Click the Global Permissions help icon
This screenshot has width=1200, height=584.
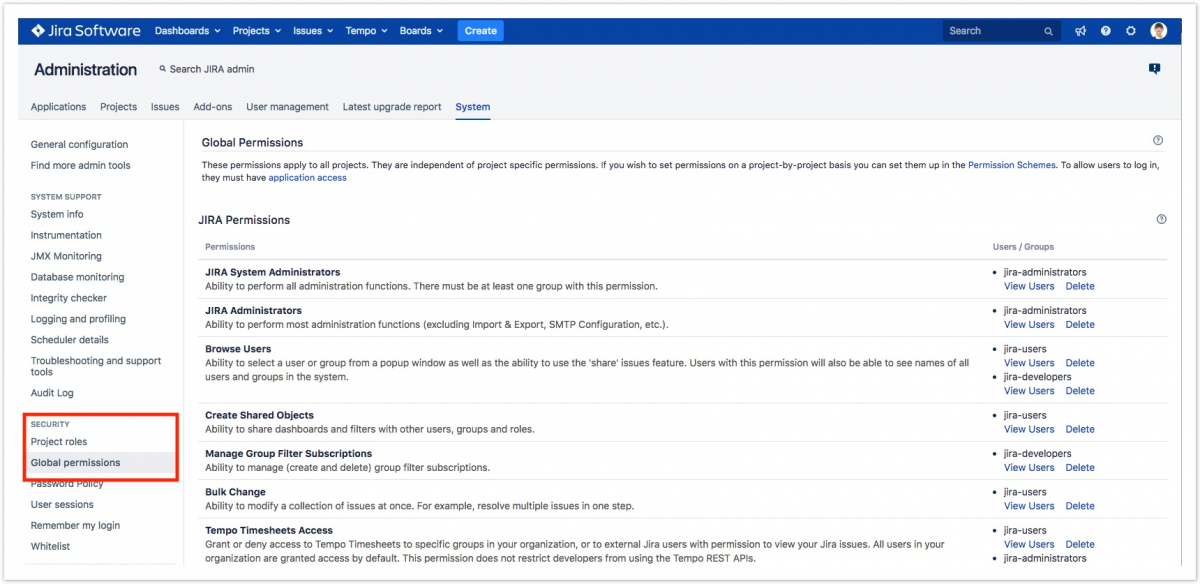coord(1158,141)
